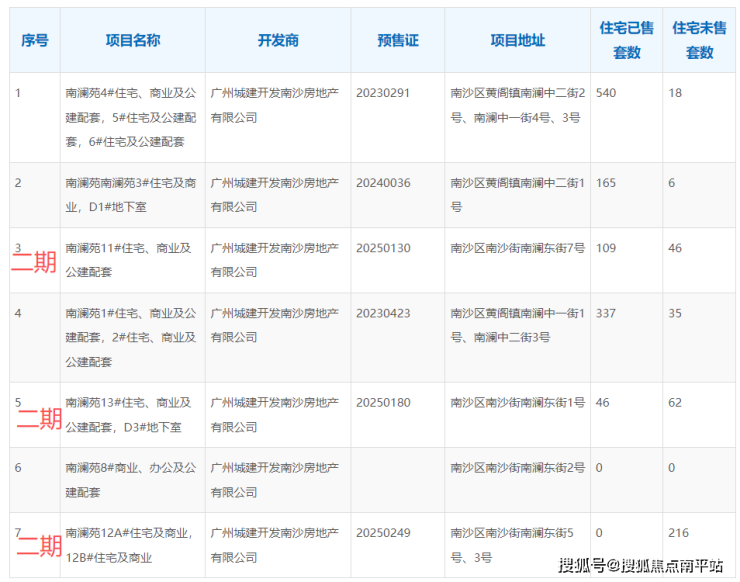Click the 项目地址 column header

click(x=517, y=41)
